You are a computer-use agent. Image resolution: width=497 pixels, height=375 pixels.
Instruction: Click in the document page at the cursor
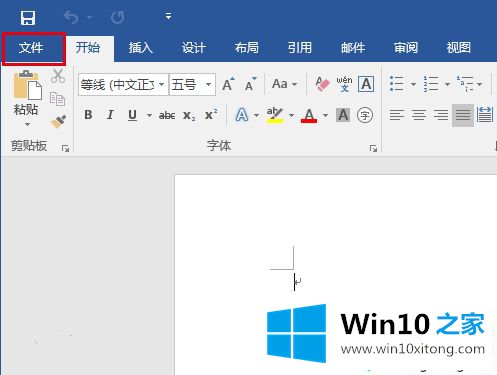[x=294, y=282]
